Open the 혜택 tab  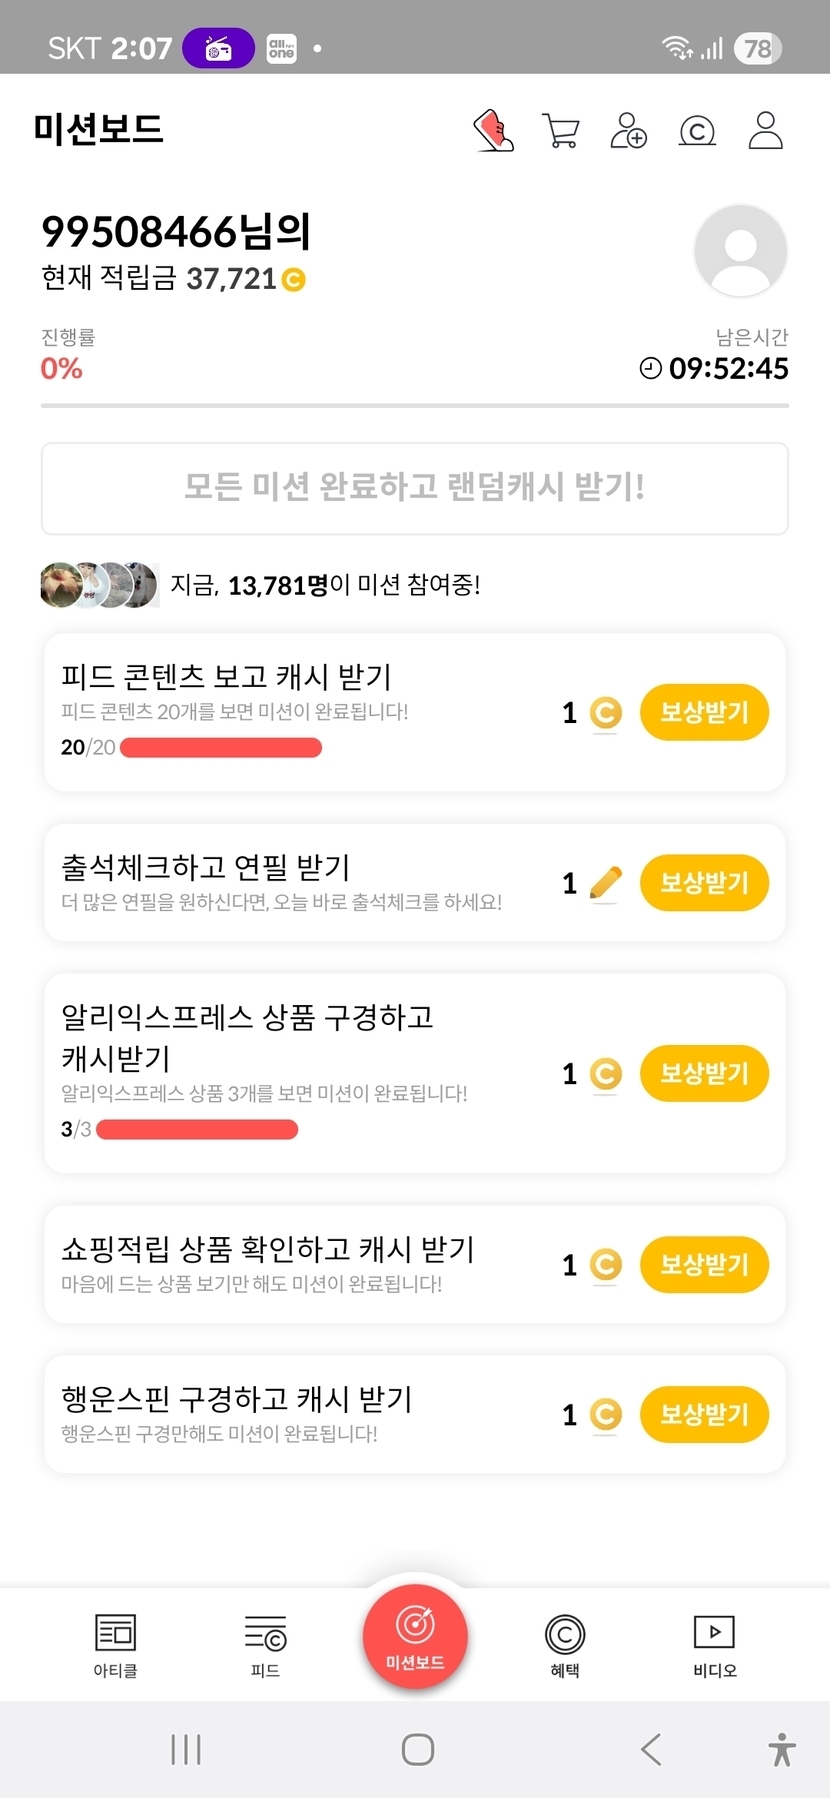pos(565,1645)
